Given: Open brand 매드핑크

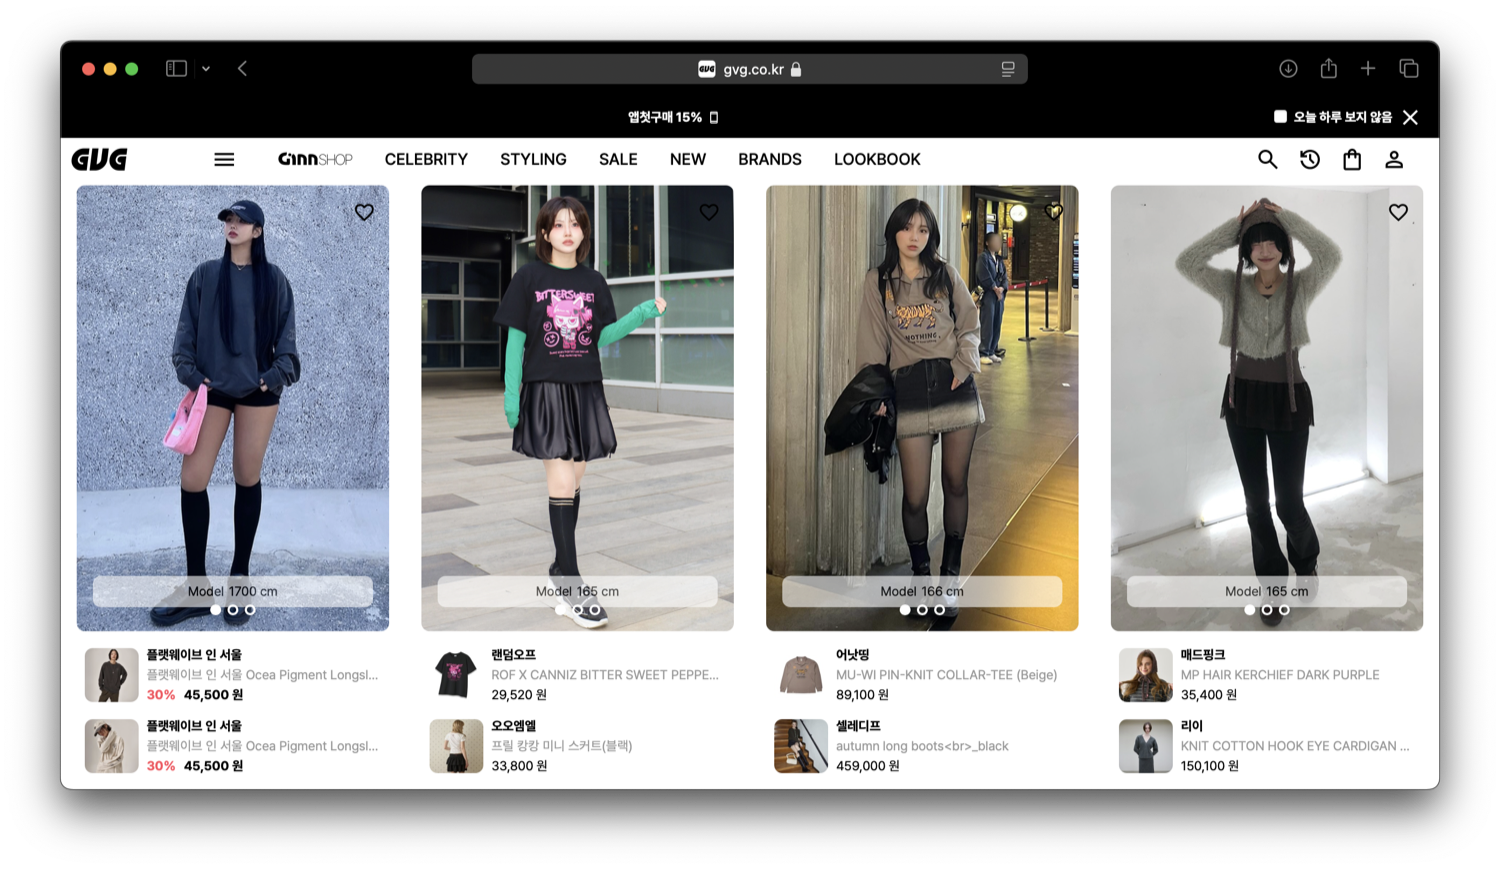Looking at the screenshot, I should [x=1203, y=655].
